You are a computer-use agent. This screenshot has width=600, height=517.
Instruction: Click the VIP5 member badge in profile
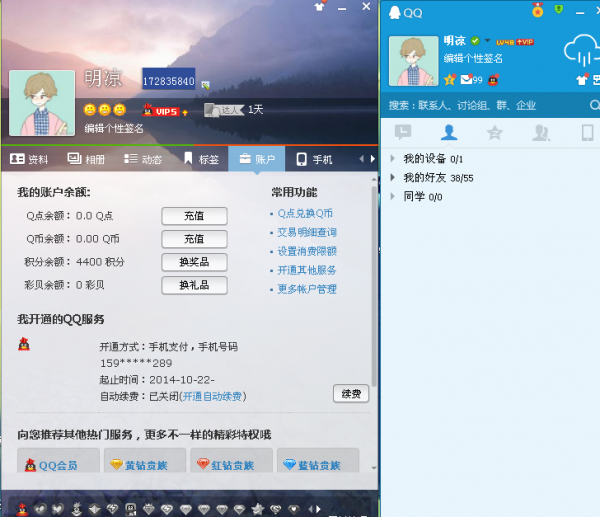coord(165,111)
